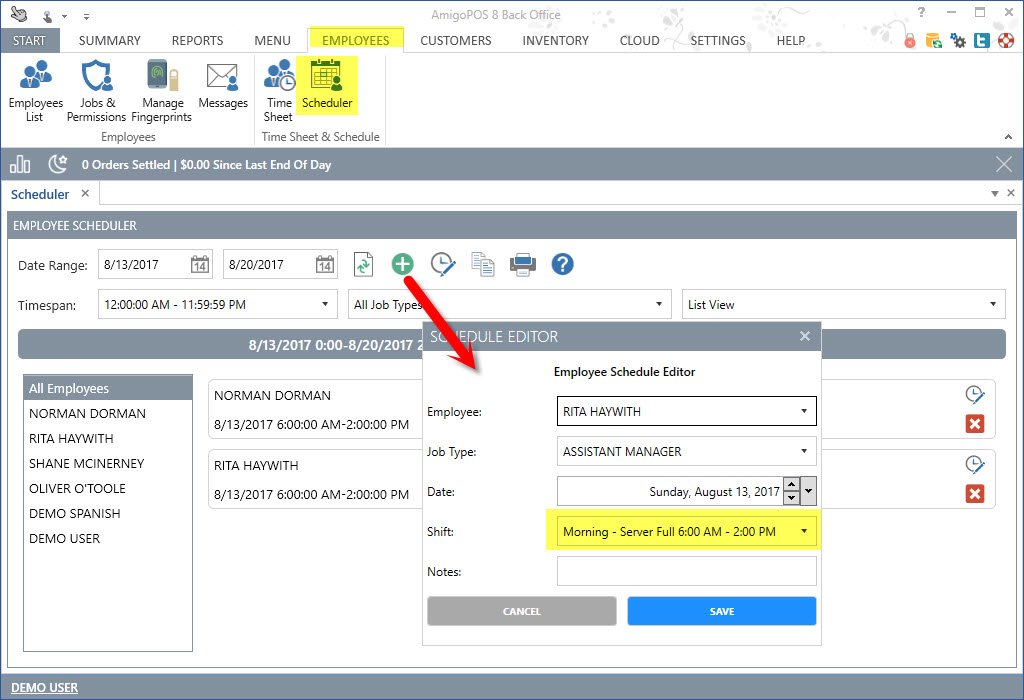Screen dimensions: 1024x700
Task: Edit Rita Haywith's schedule entry
Action: tap(975, 464)
